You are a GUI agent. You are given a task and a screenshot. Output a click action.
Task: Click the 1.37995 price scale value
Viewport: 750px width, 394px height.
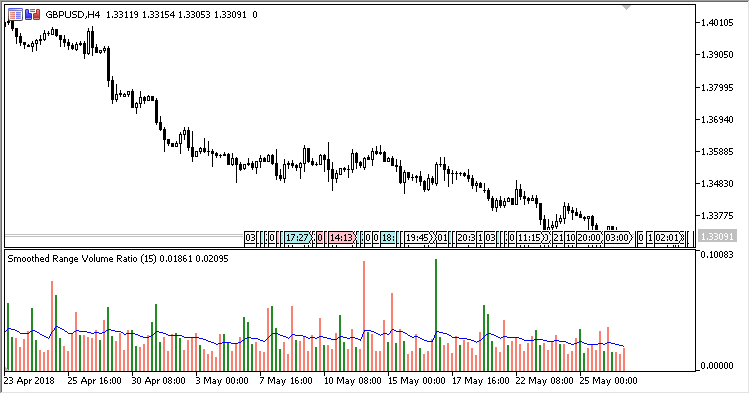coord(717,88)
